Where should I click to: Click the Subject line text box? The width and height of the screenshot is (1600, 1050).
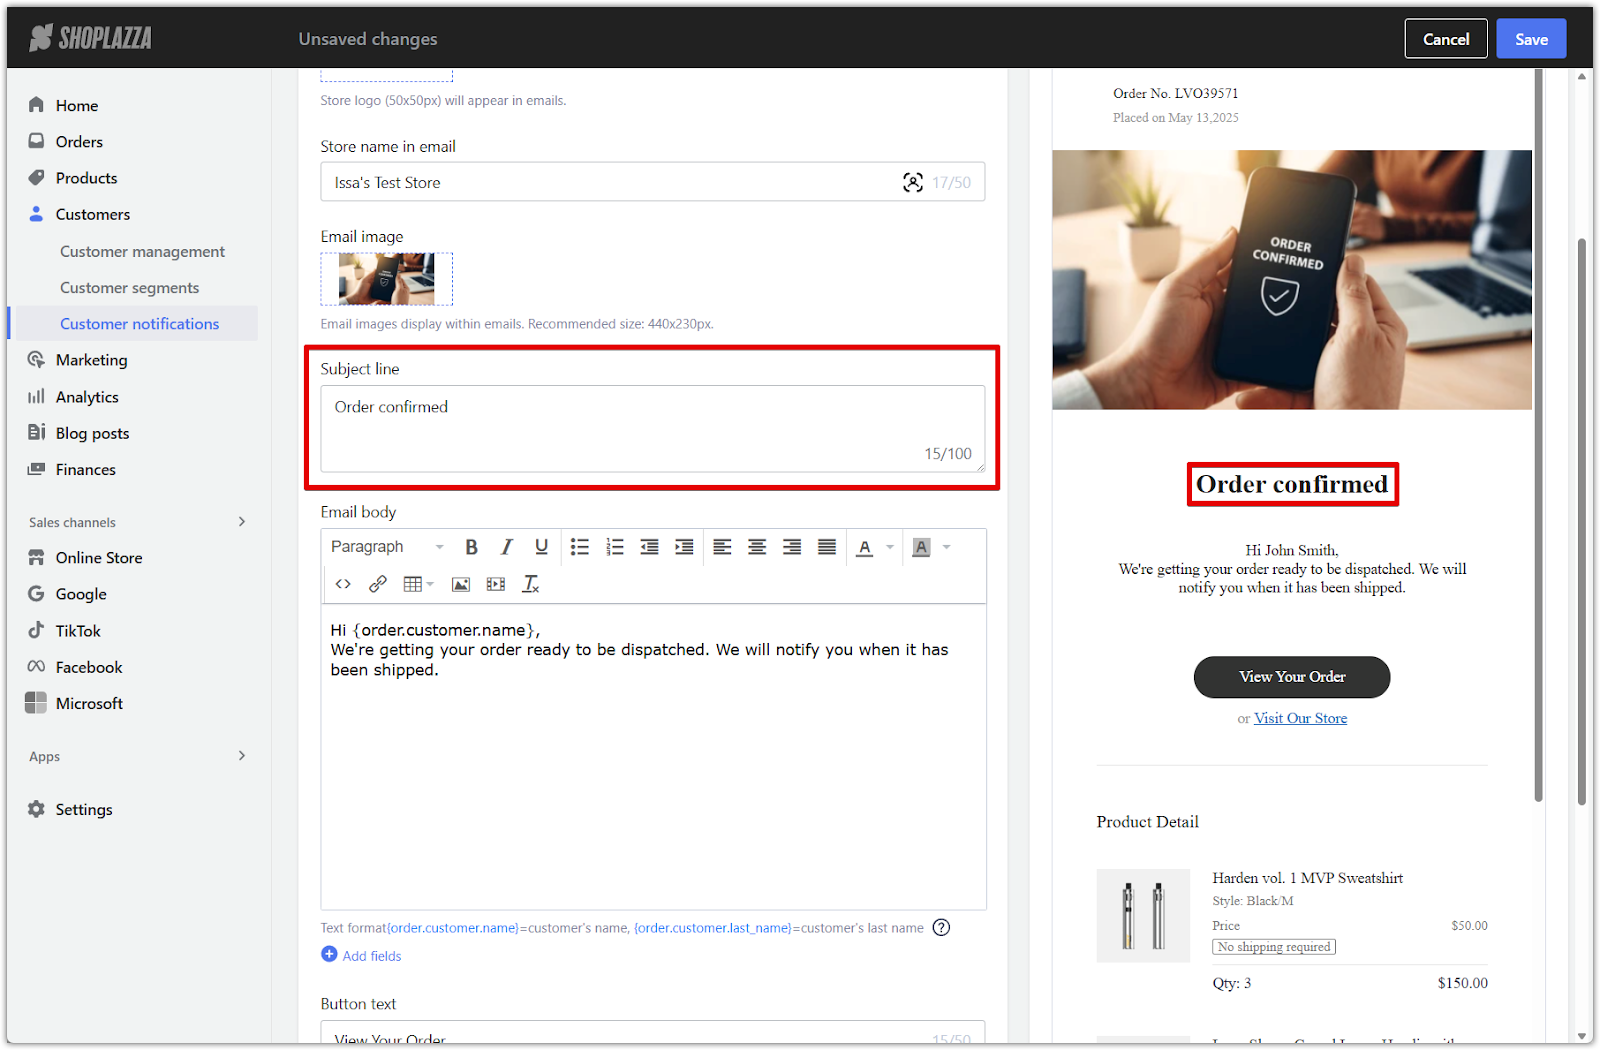coord(652,429)
